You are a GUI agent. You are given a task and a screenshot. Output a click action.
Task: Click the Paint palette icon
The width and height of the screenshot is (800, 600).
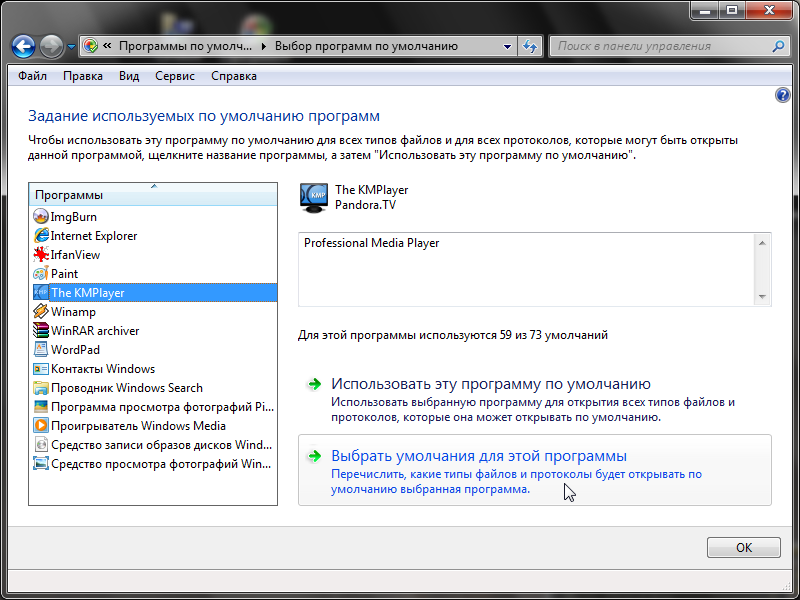pos(41,273)
